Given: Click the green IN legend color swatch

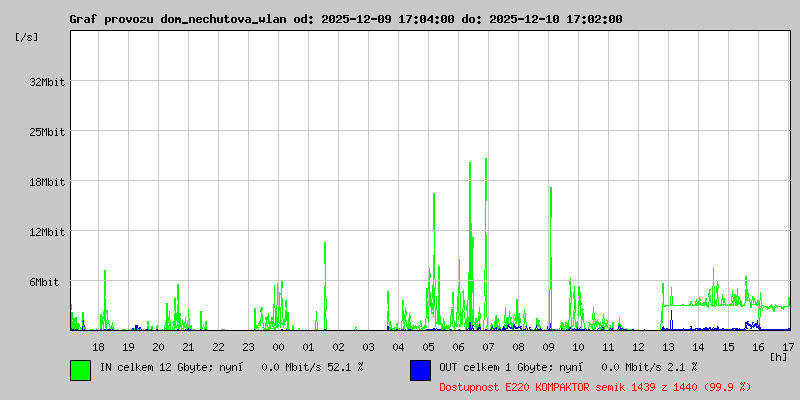Looking at the screenshot, I should [81, 370].
